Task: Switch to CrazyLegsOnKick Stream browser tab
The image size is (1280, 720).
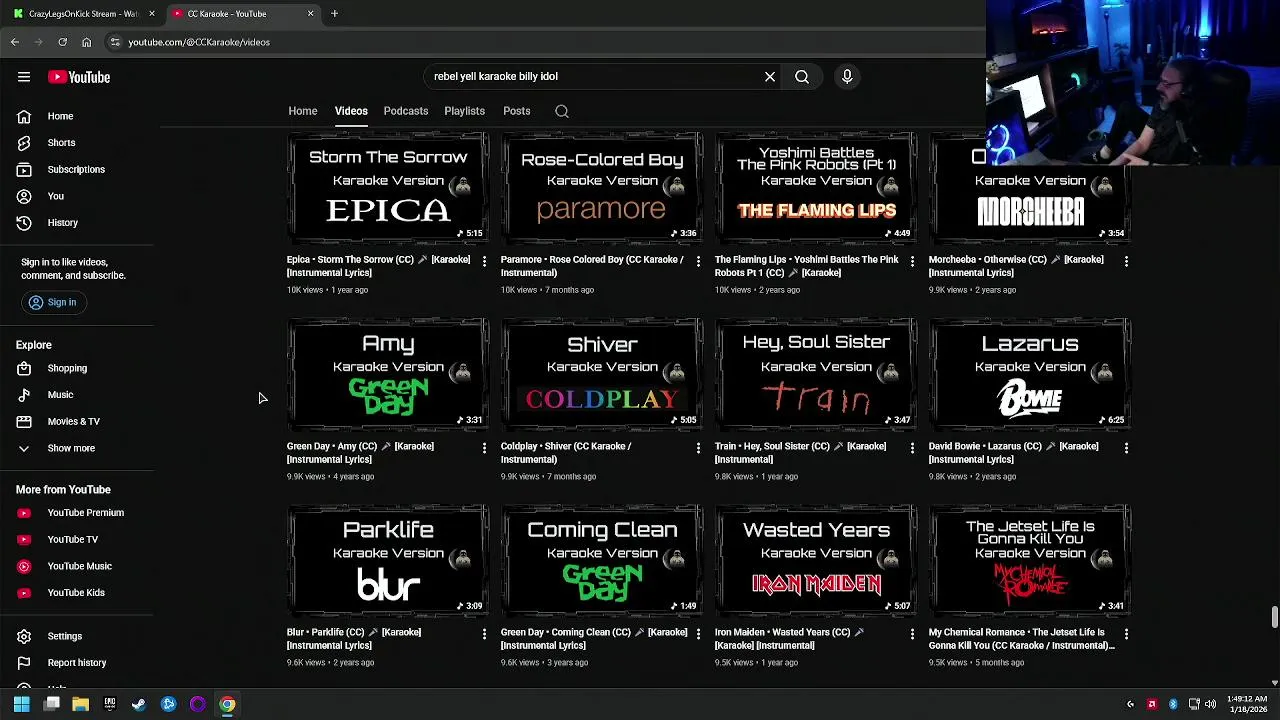Action: point(83,14)
